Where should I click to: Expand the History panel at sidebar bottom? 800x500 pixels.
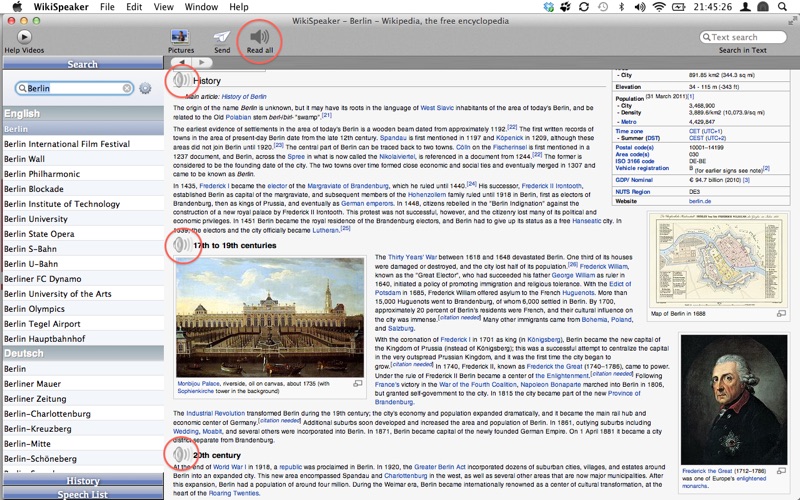tap(82, 481)
